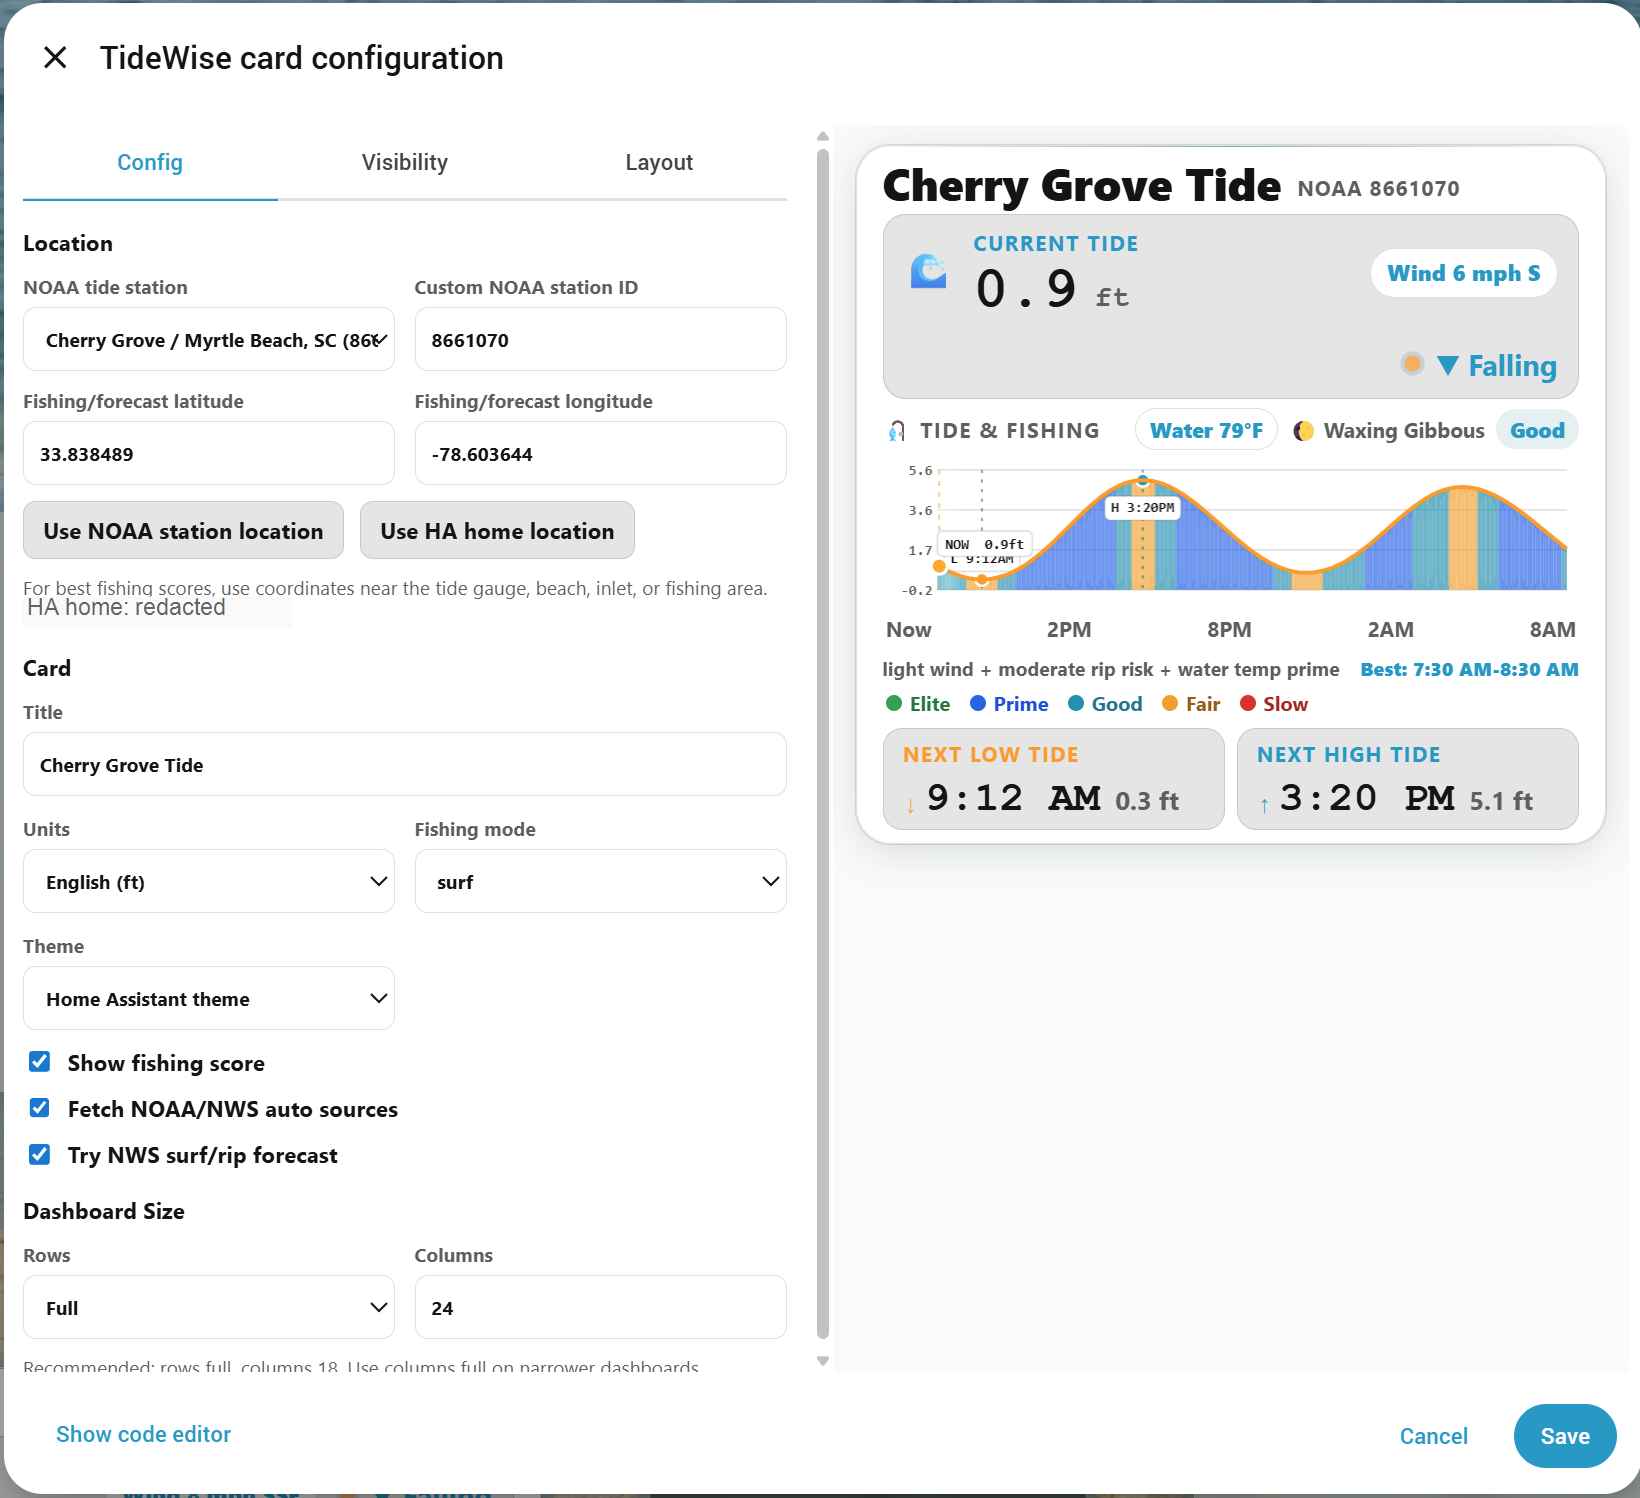Screen dimensions: 1640x1498
Task: Click the teal Good legend dot
Action: click(1076, 703)
